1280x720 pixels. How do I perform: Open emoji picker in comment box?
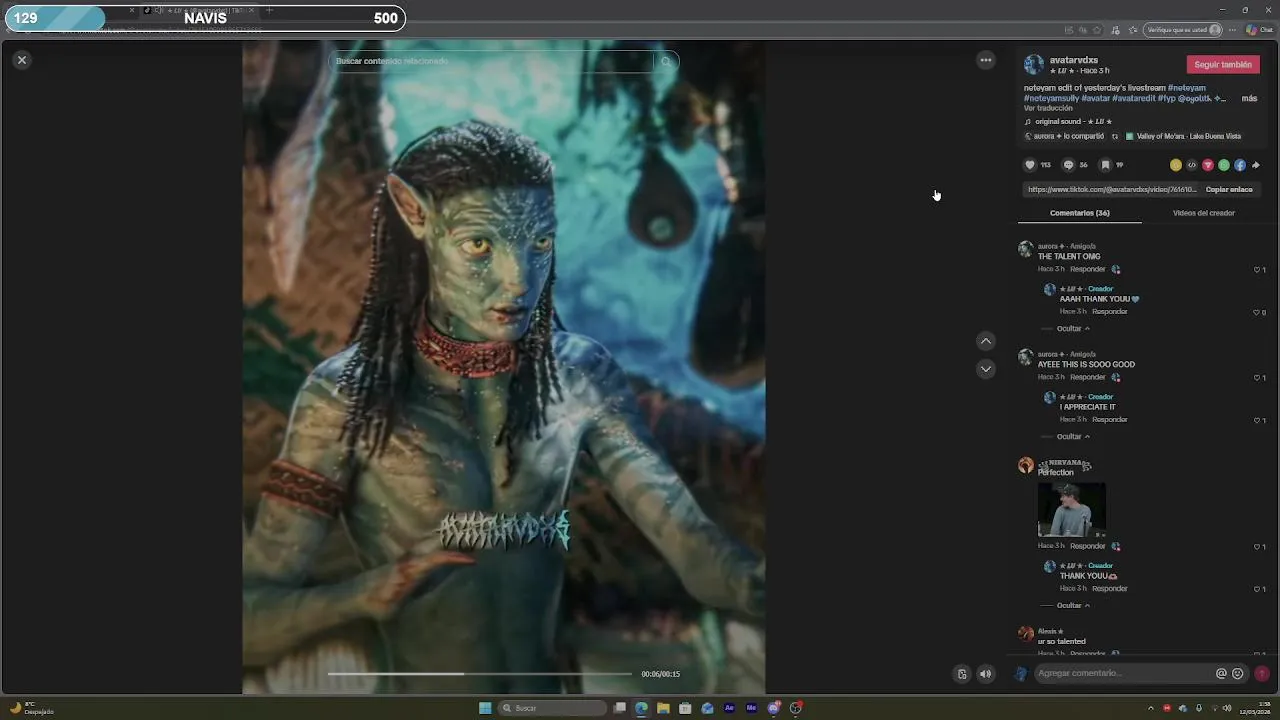coord(1238,674)
